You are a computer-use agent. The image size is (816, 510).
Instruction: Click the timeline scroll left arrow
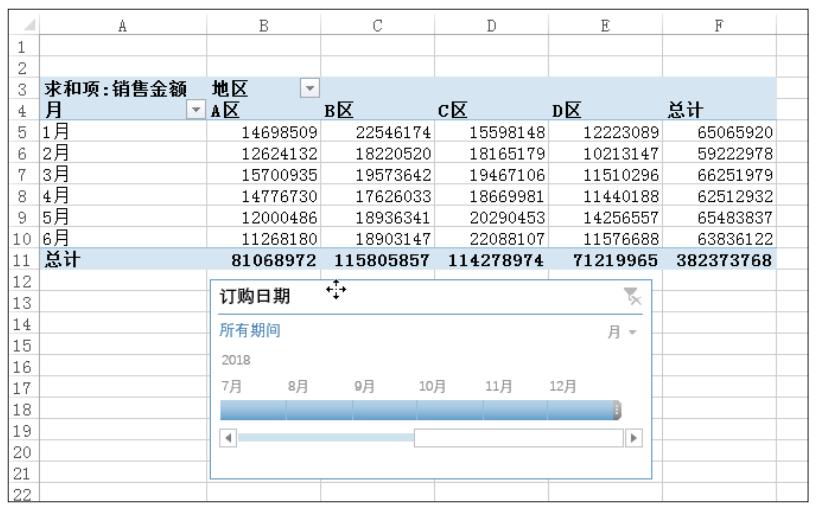pos(228,438)
